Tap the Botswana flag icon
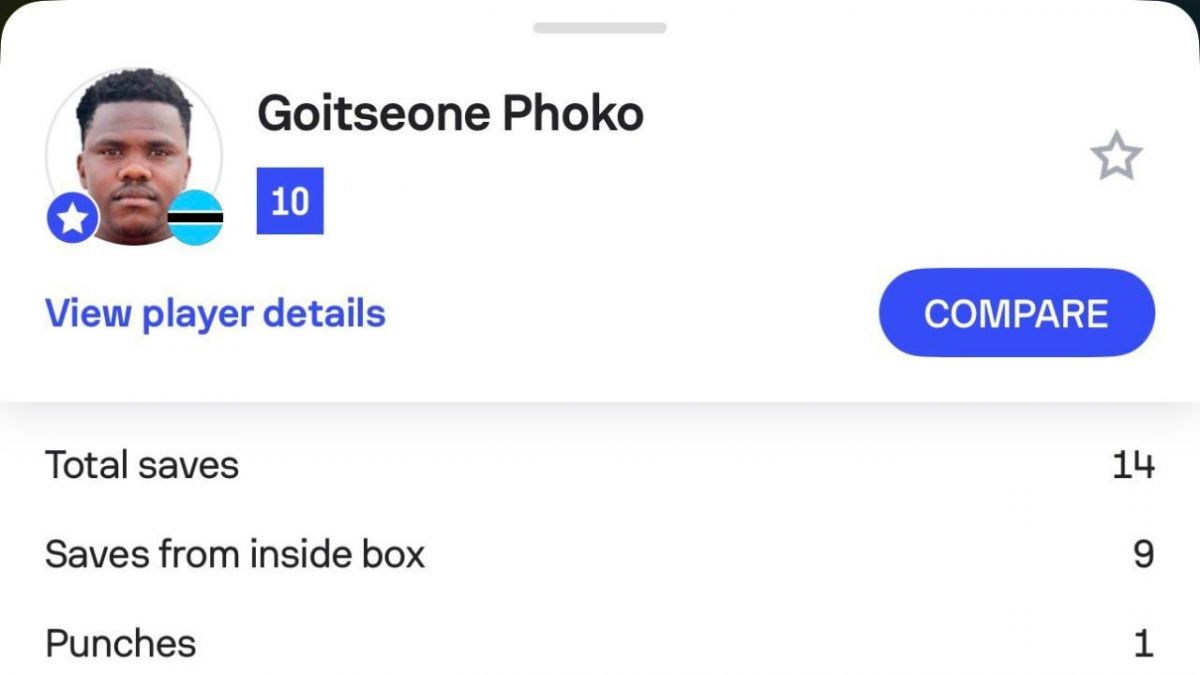The height and width of the screenshot is (675, 1200). (195, 218)
